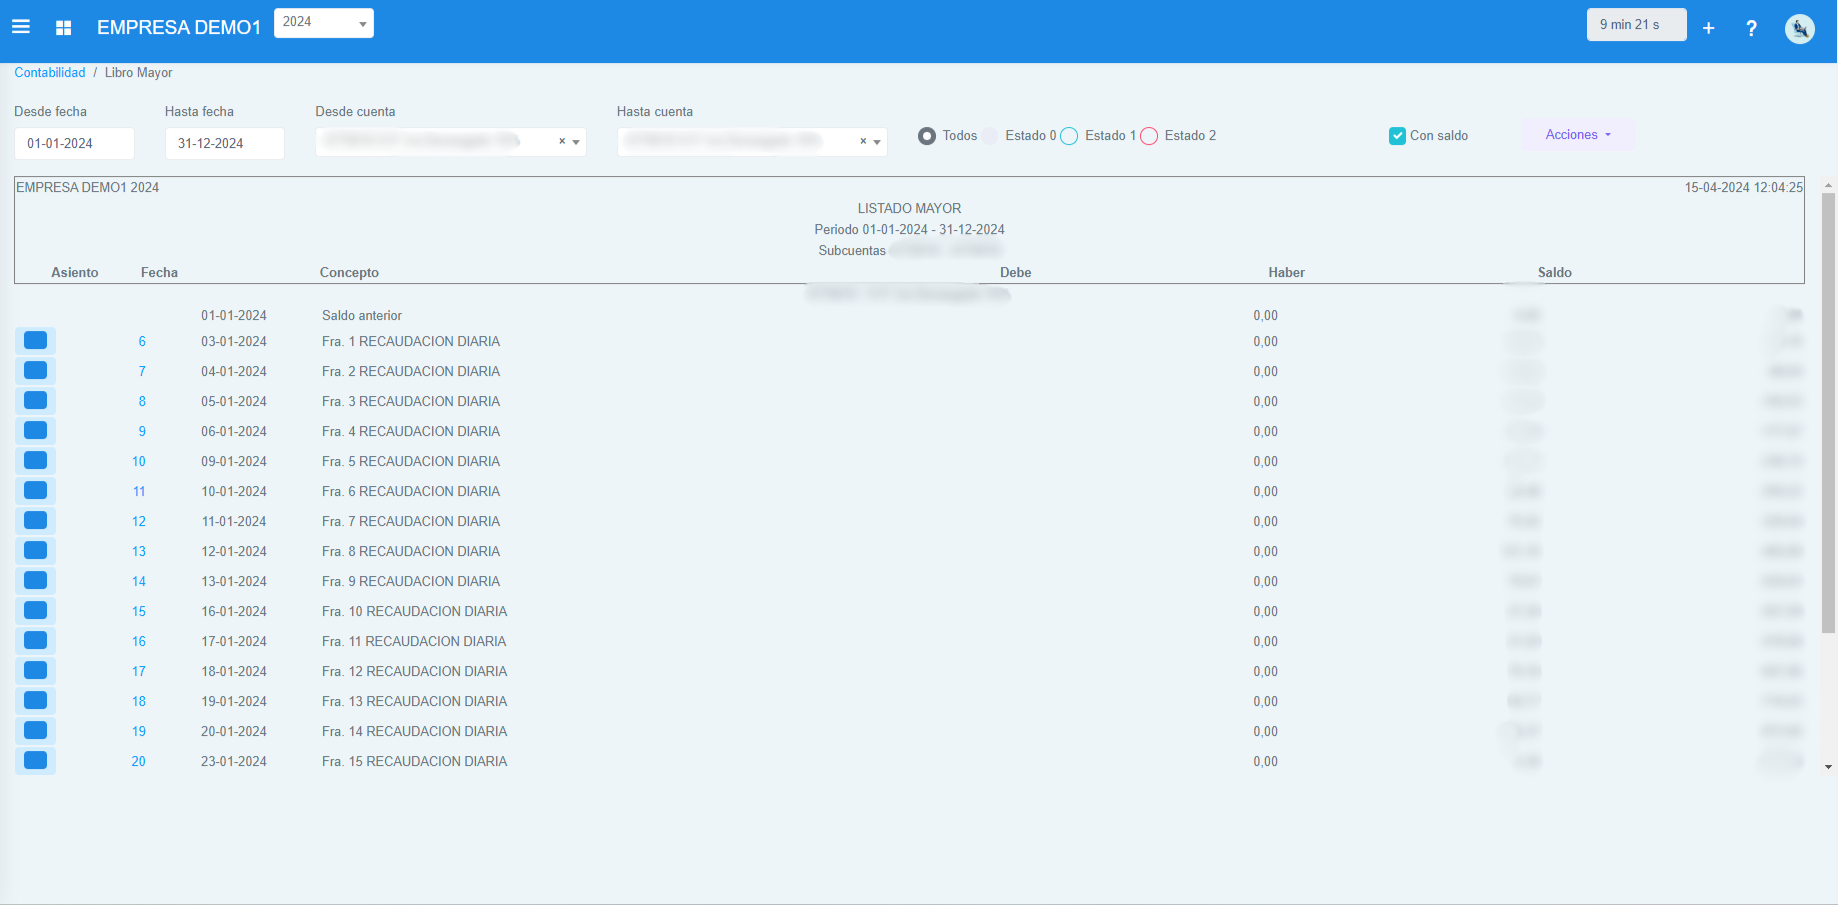Select the Estado 1 radio option

click(x=1069, y=136)
